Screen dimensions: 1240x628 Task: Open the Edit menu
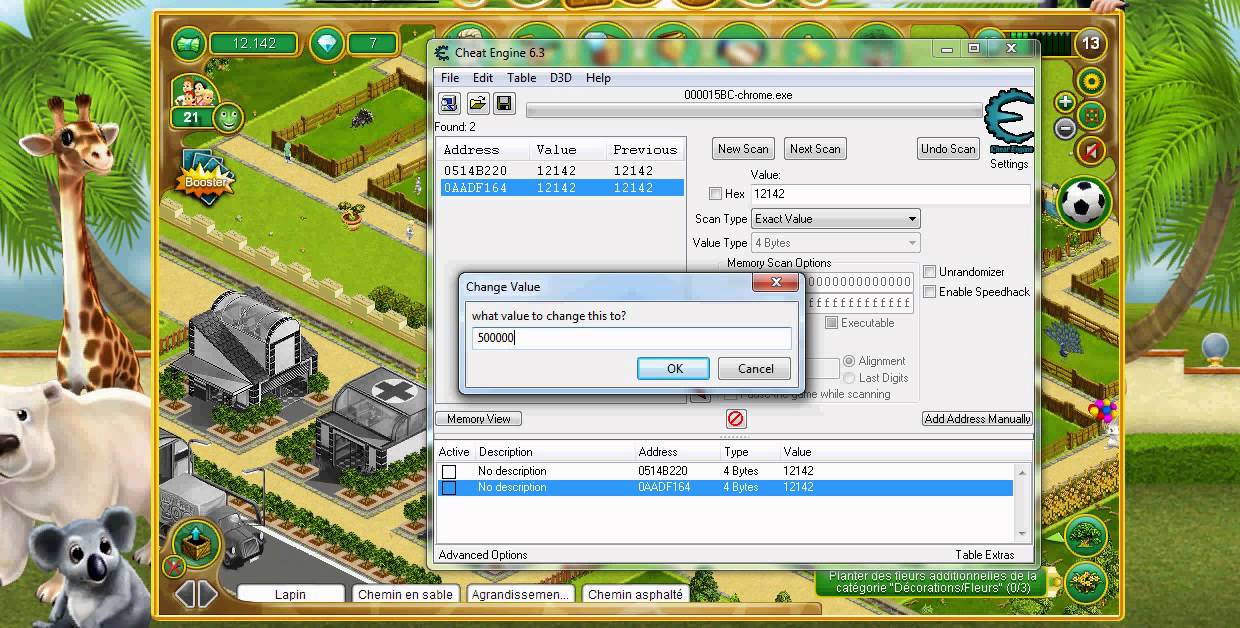click(x=483, y=78)
